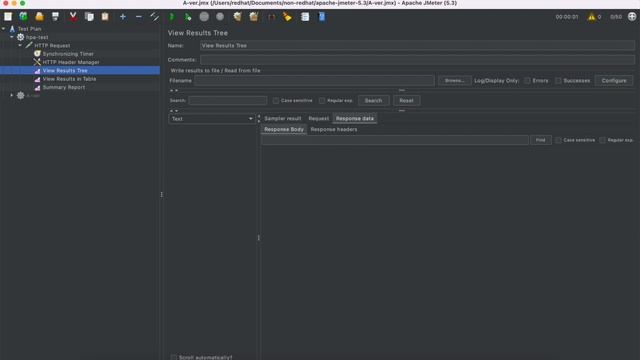Screen dimensions: 640x360
Task: Open the Help toolbar icon
Action: point(322,17)
